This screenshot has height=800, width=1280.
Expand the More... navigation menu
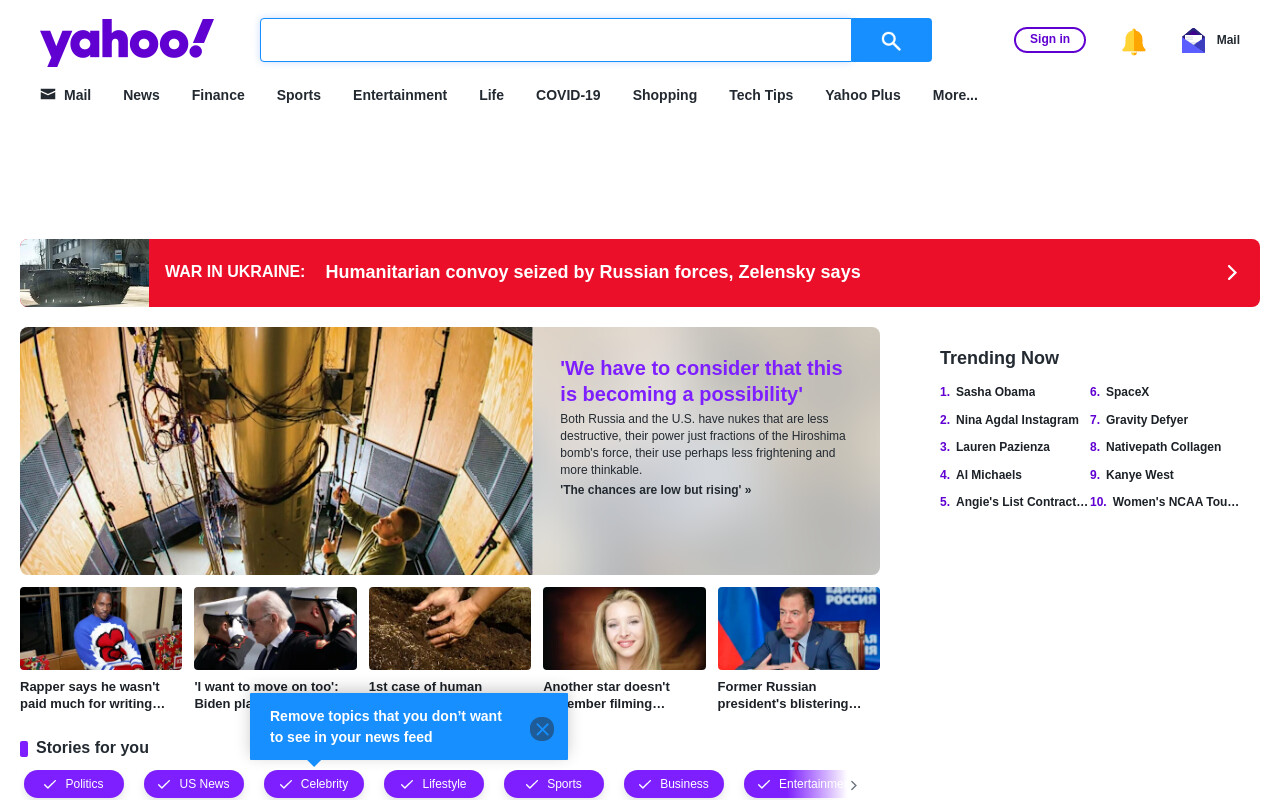click(x=955, y=95)
